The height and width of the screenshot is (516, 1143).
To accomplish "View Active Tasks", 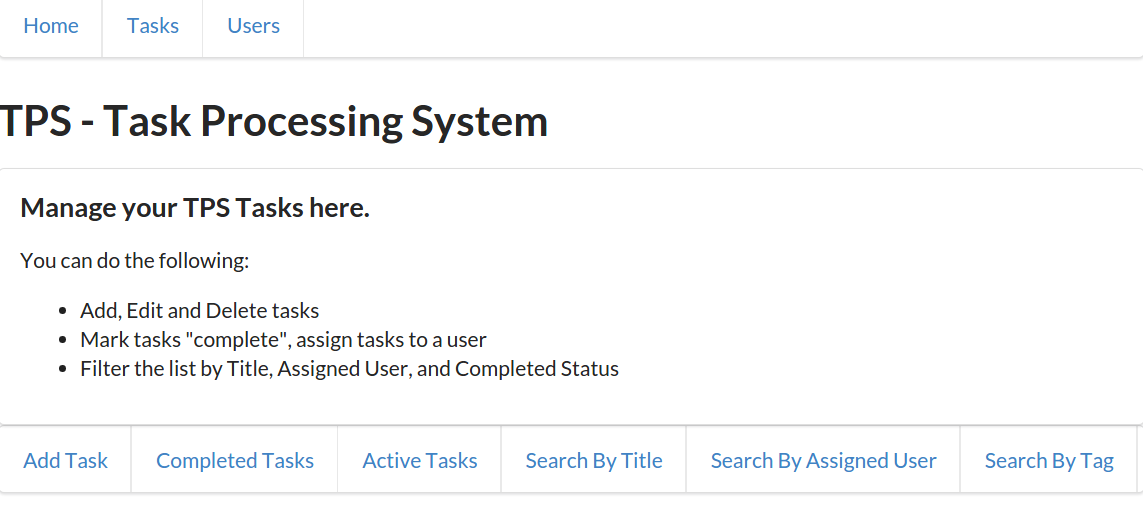I will point(420,461).
